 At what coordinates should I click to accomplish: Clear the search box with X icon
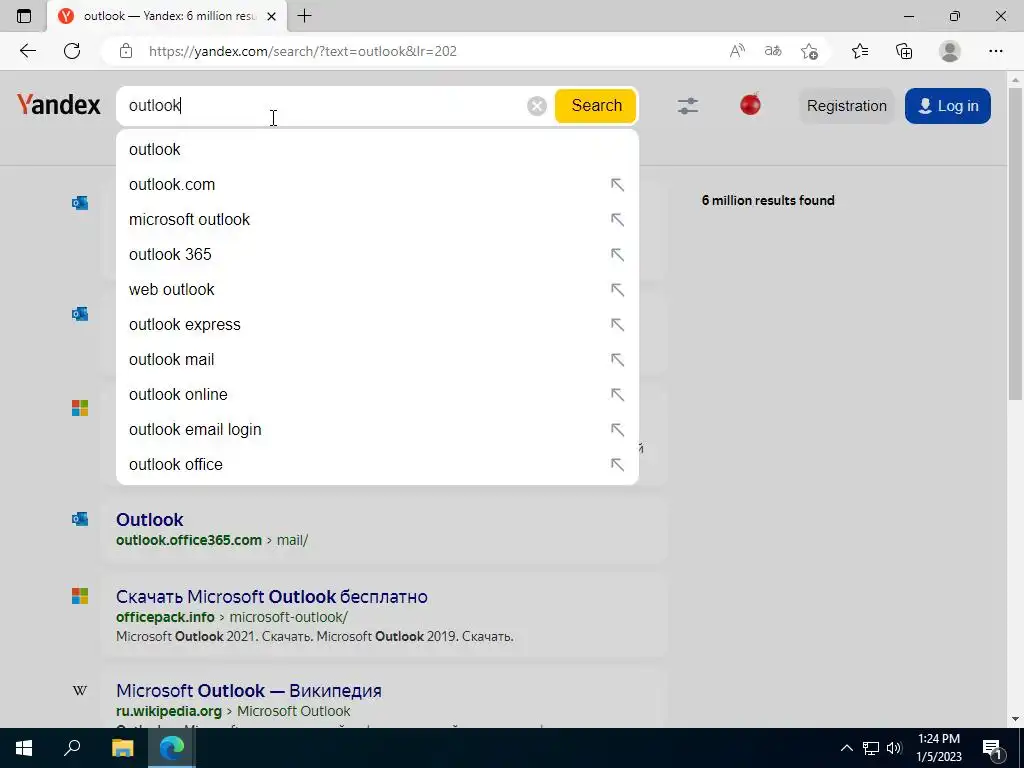[537, 106]
